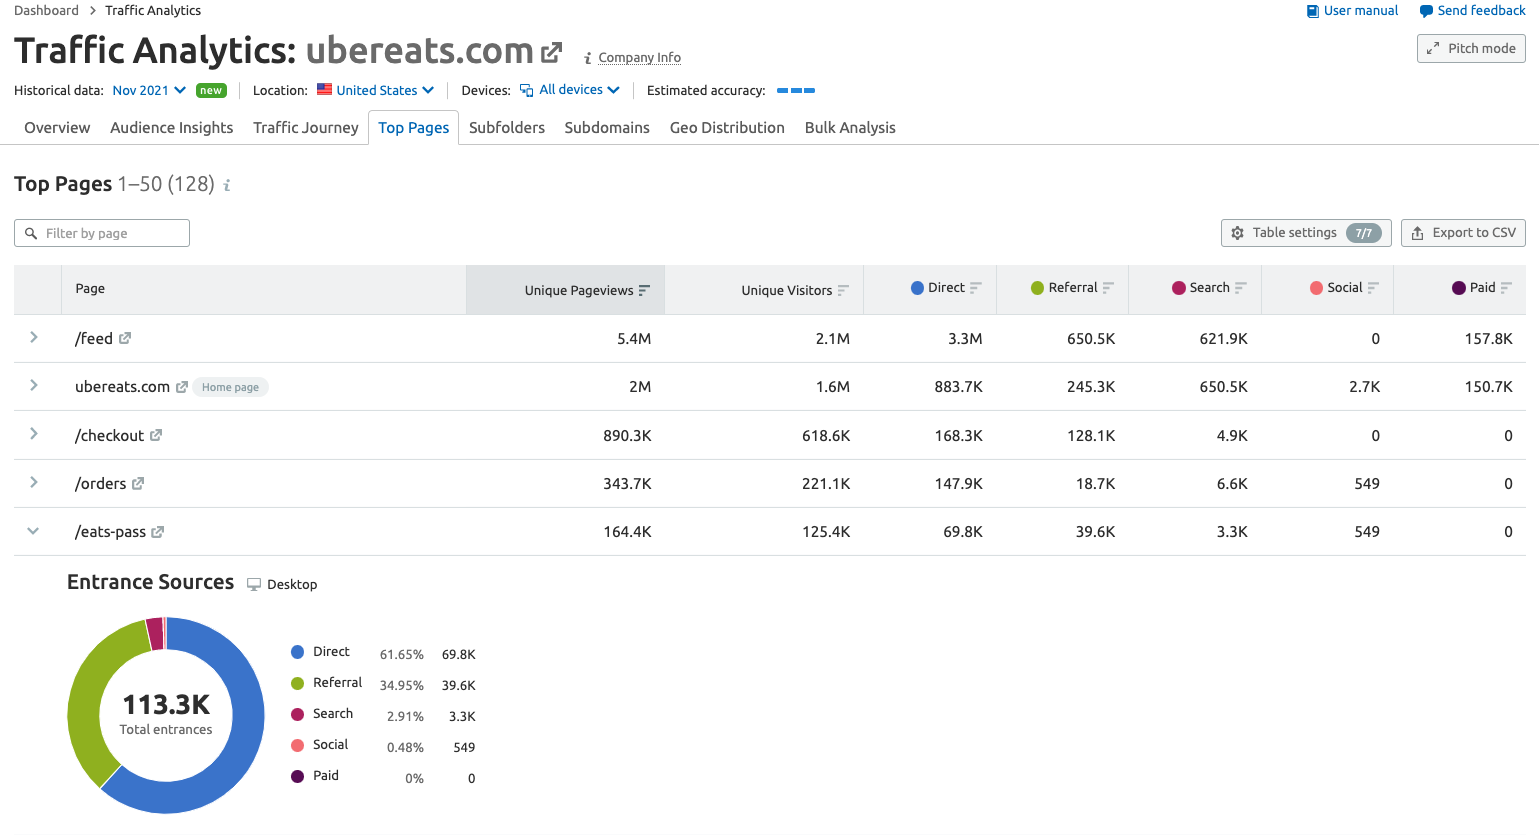Open the User manual link
The width and height of the screenshot is (1539, 835).
pyautogui.click(x=1352, y=11)
